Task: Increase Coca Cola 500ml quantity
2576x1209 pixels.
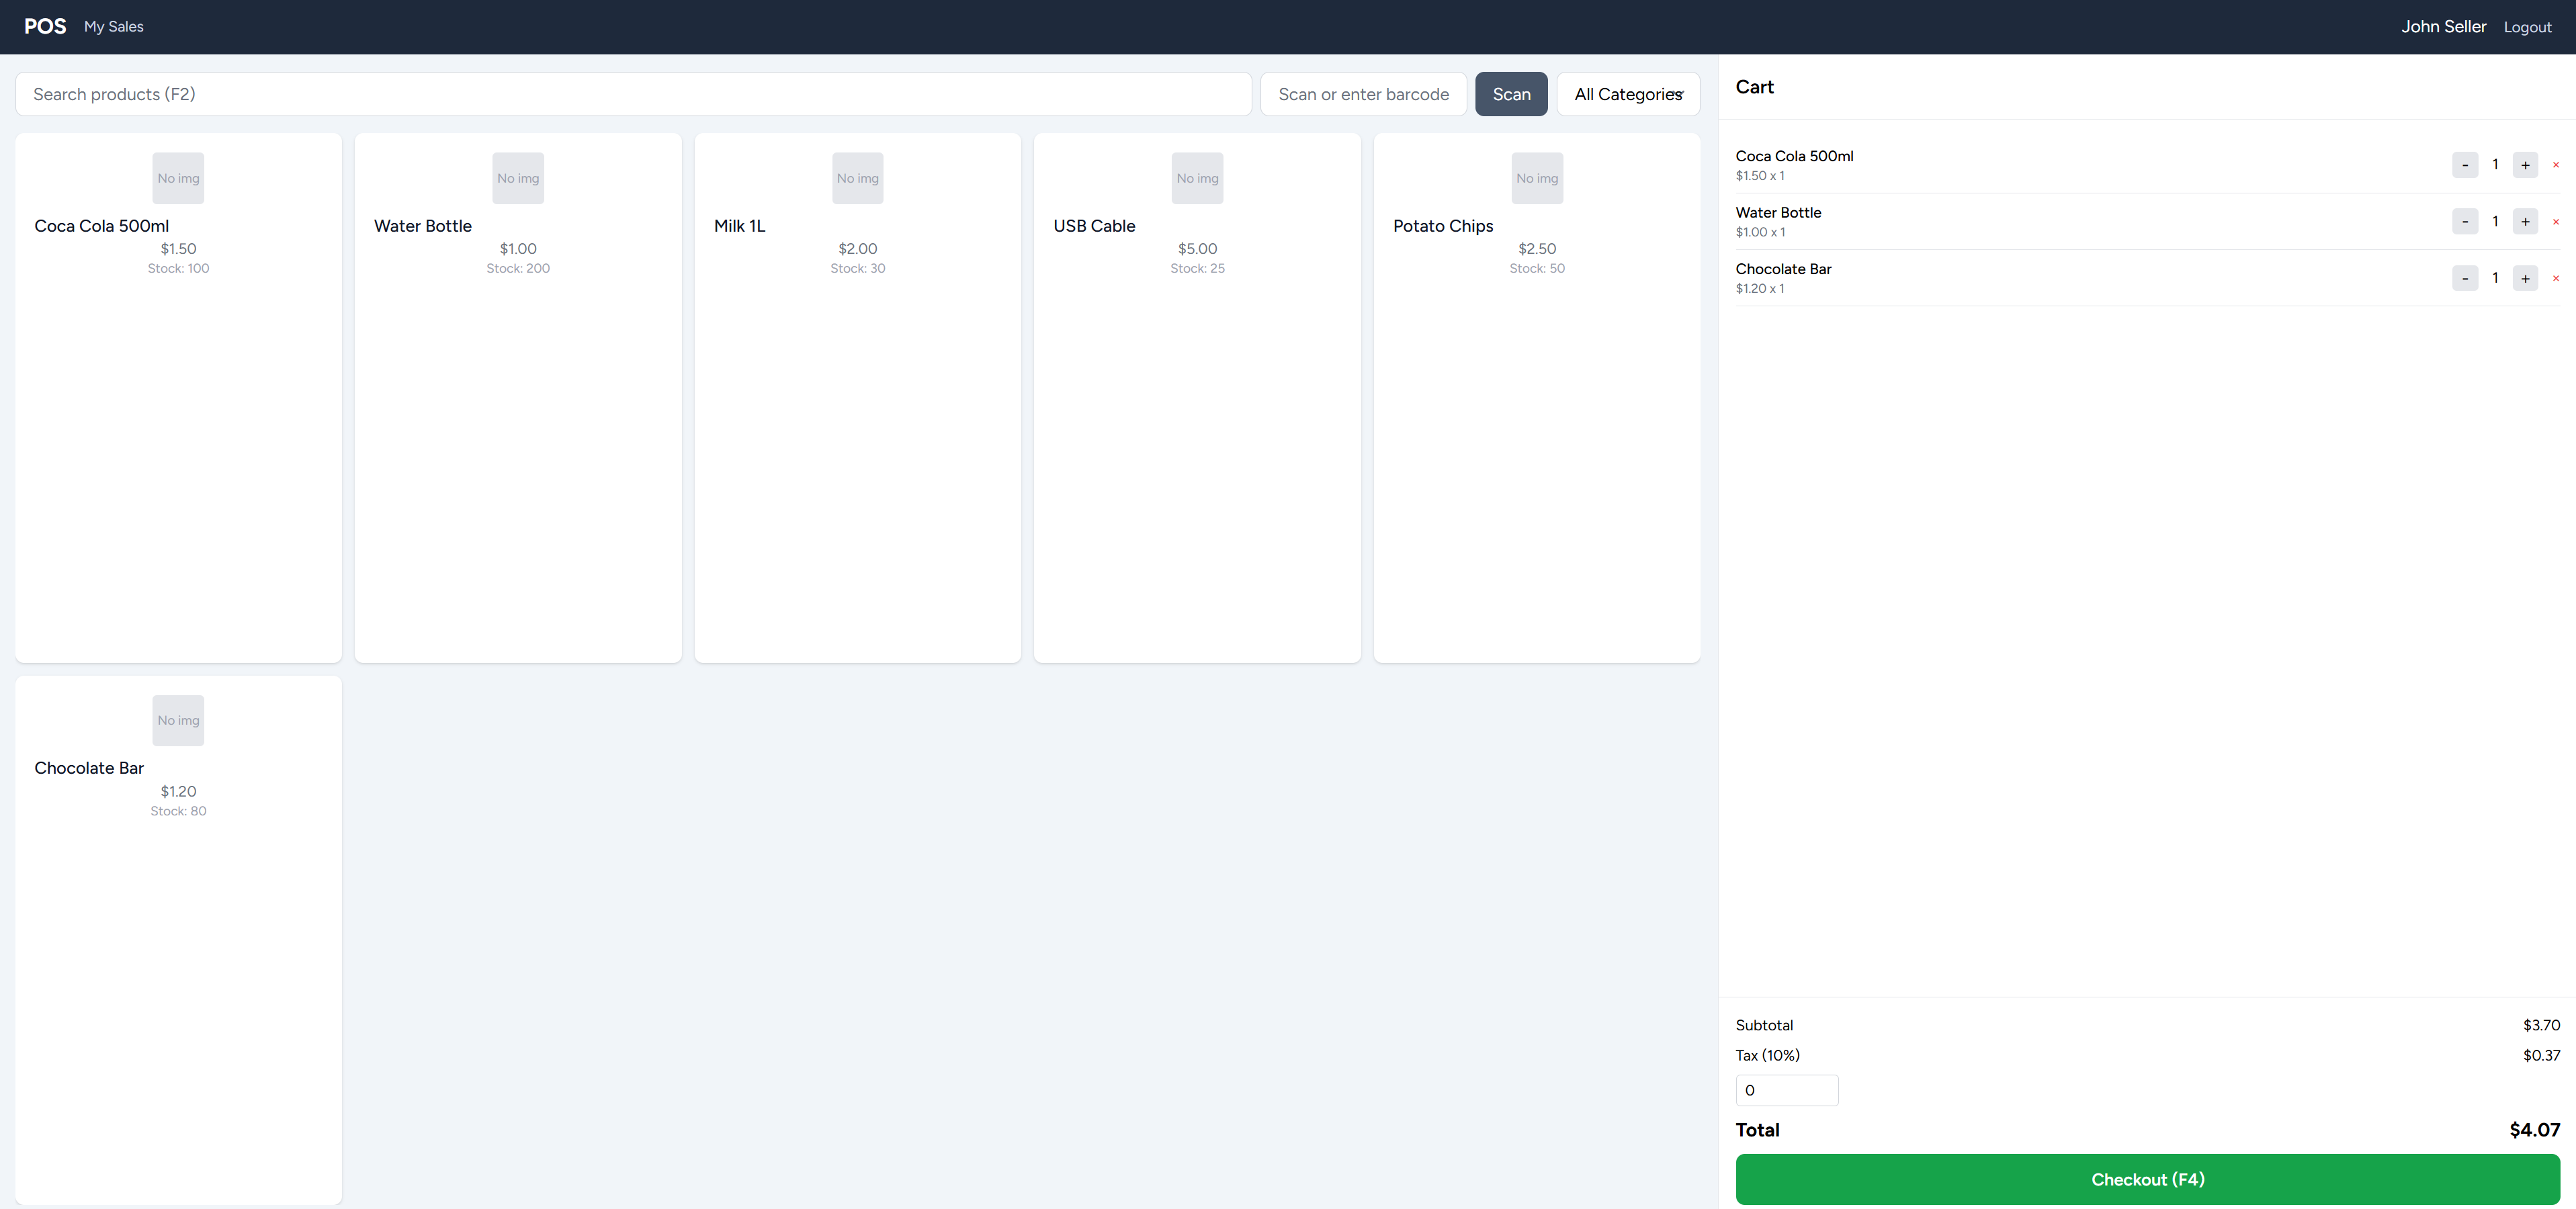Action: coord(2524,165)
